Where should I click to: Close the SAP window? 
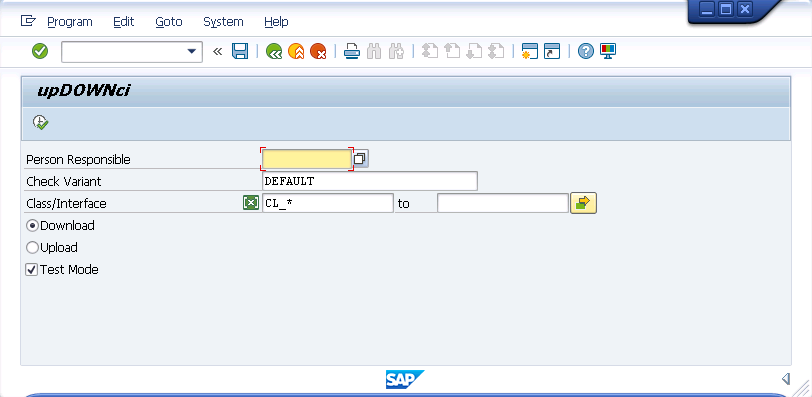coord(745,9)
